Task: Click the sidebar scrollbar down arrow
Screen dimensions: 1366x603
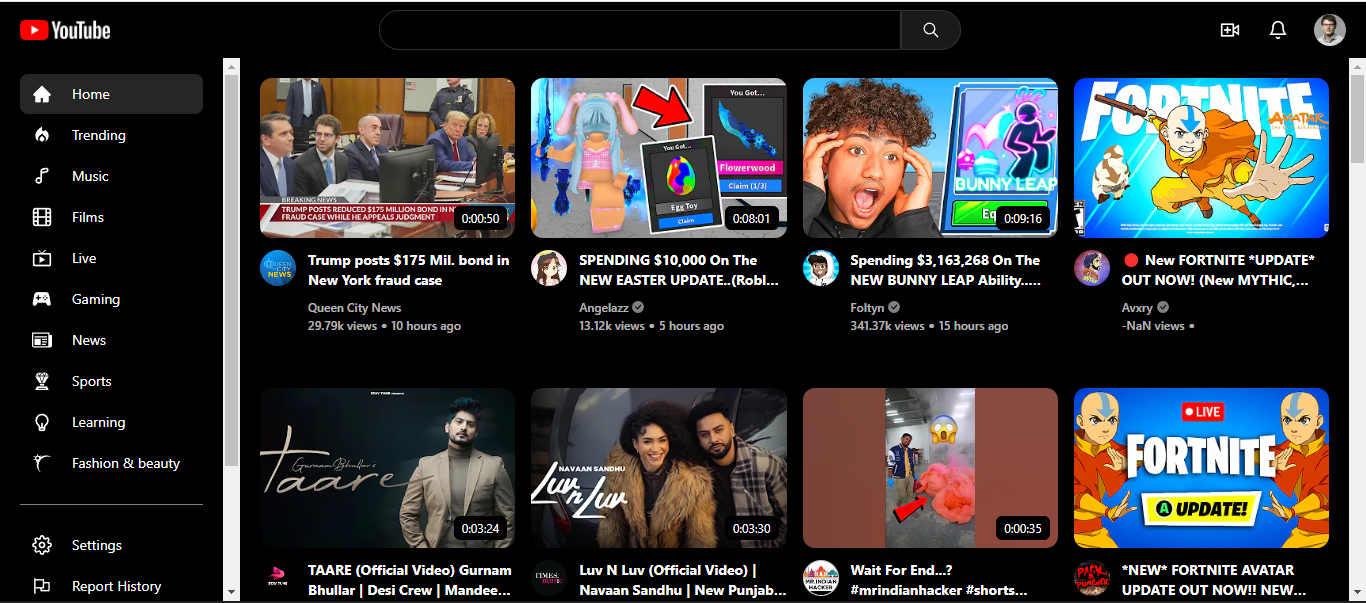Action: pos(231,592)
